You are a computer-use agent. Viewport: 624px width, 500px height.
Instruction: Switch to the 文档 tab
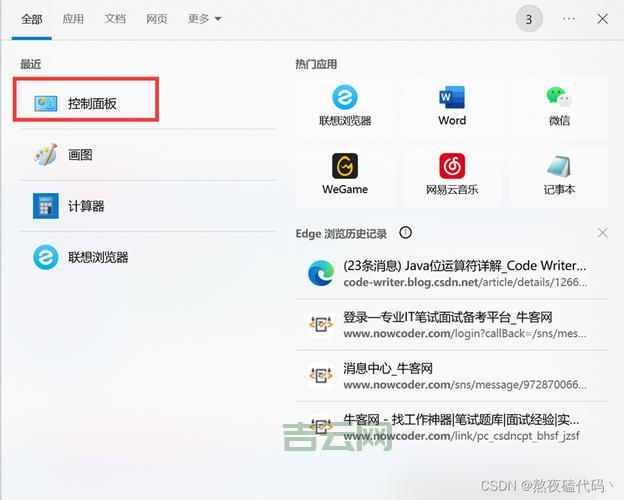point(115,19)
